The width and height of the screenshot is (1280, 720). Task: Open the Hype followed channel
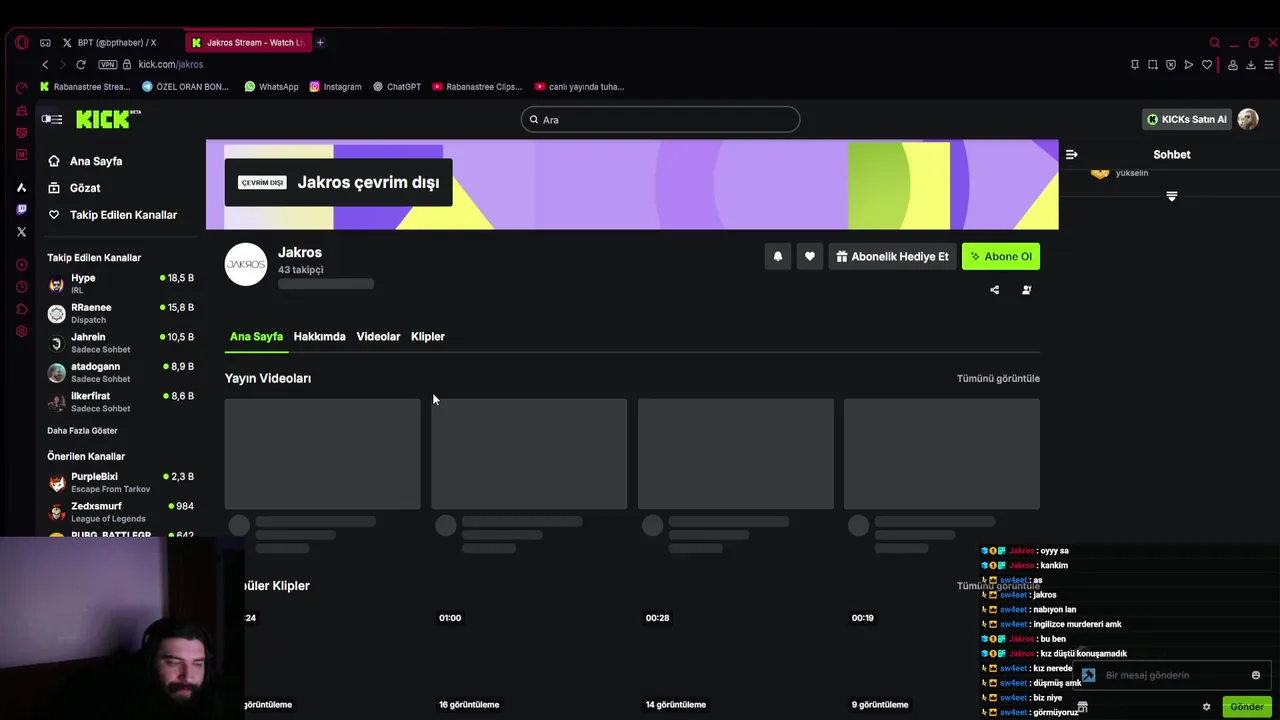click(120, 284)
